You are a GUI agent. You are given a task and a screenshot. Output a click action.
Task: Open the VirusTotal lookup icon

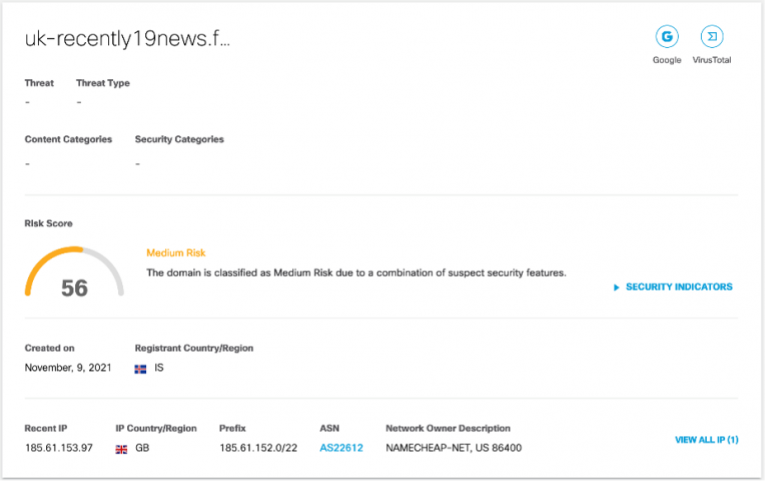tap(712, 37)
